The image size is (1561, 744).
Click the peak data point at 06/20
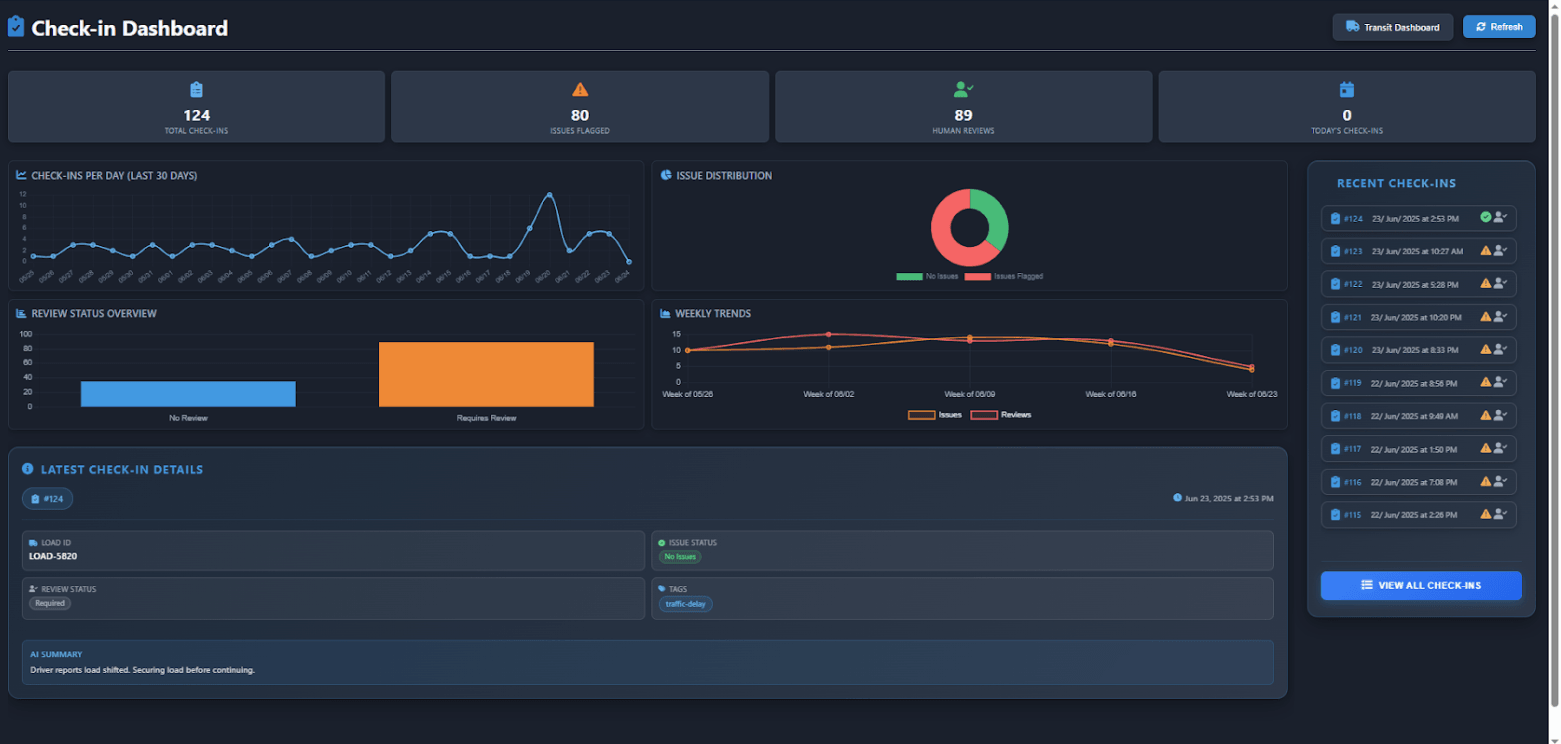coord(549,195)
